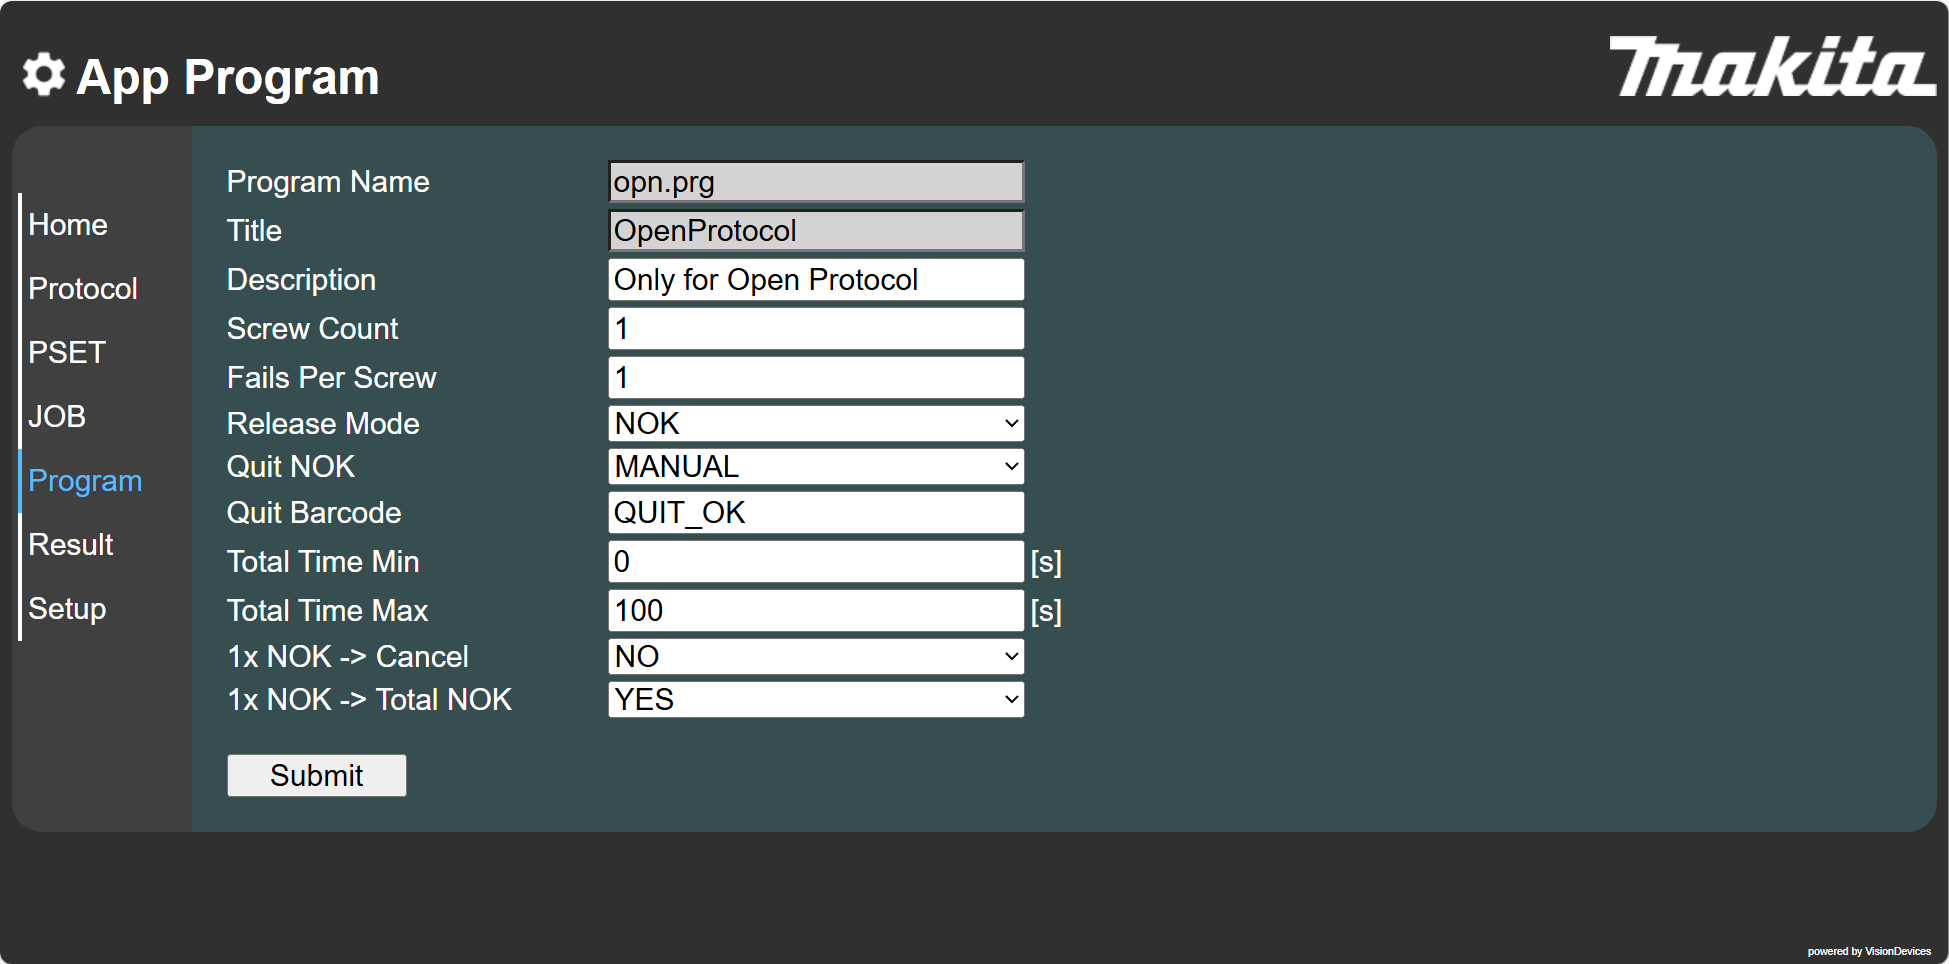Go to the Home menu item

pos(68,225)
